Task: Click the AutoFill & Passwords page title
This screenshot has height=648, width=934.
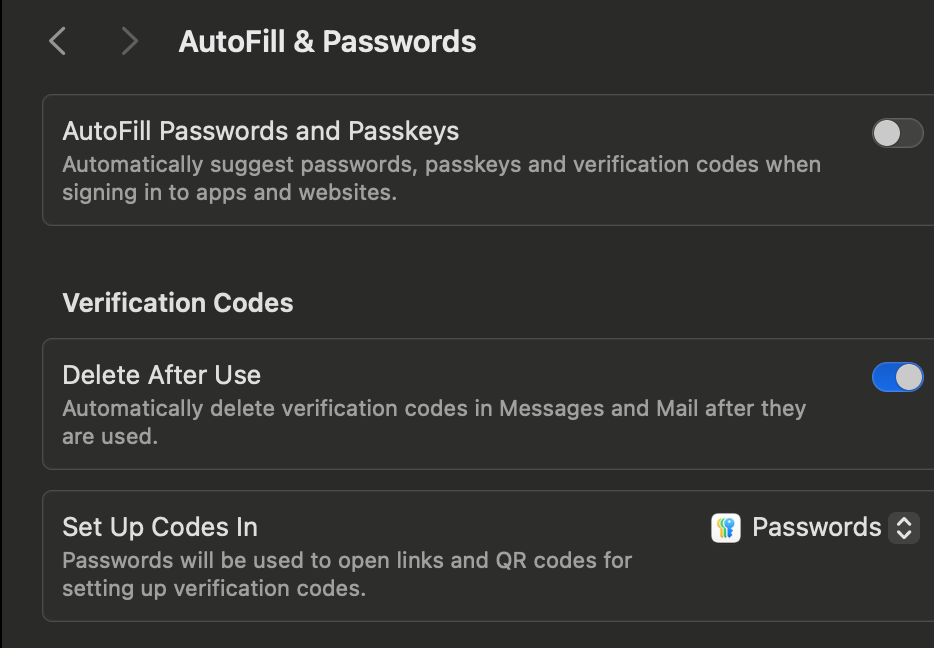Action: click(x=327, y=42)
